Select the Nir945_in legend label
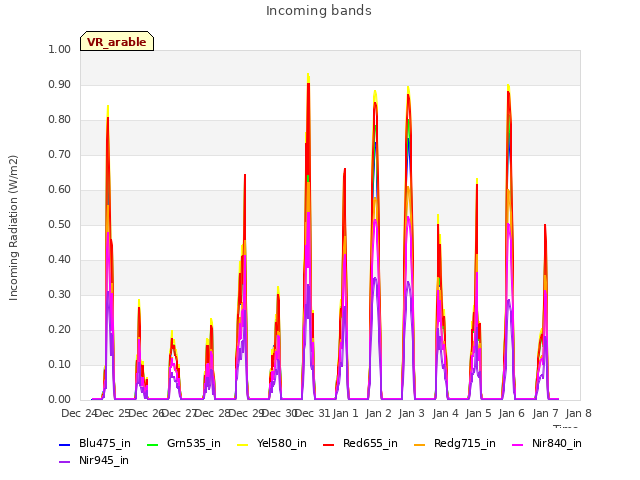The image size is (640, 480). point(104,461)
